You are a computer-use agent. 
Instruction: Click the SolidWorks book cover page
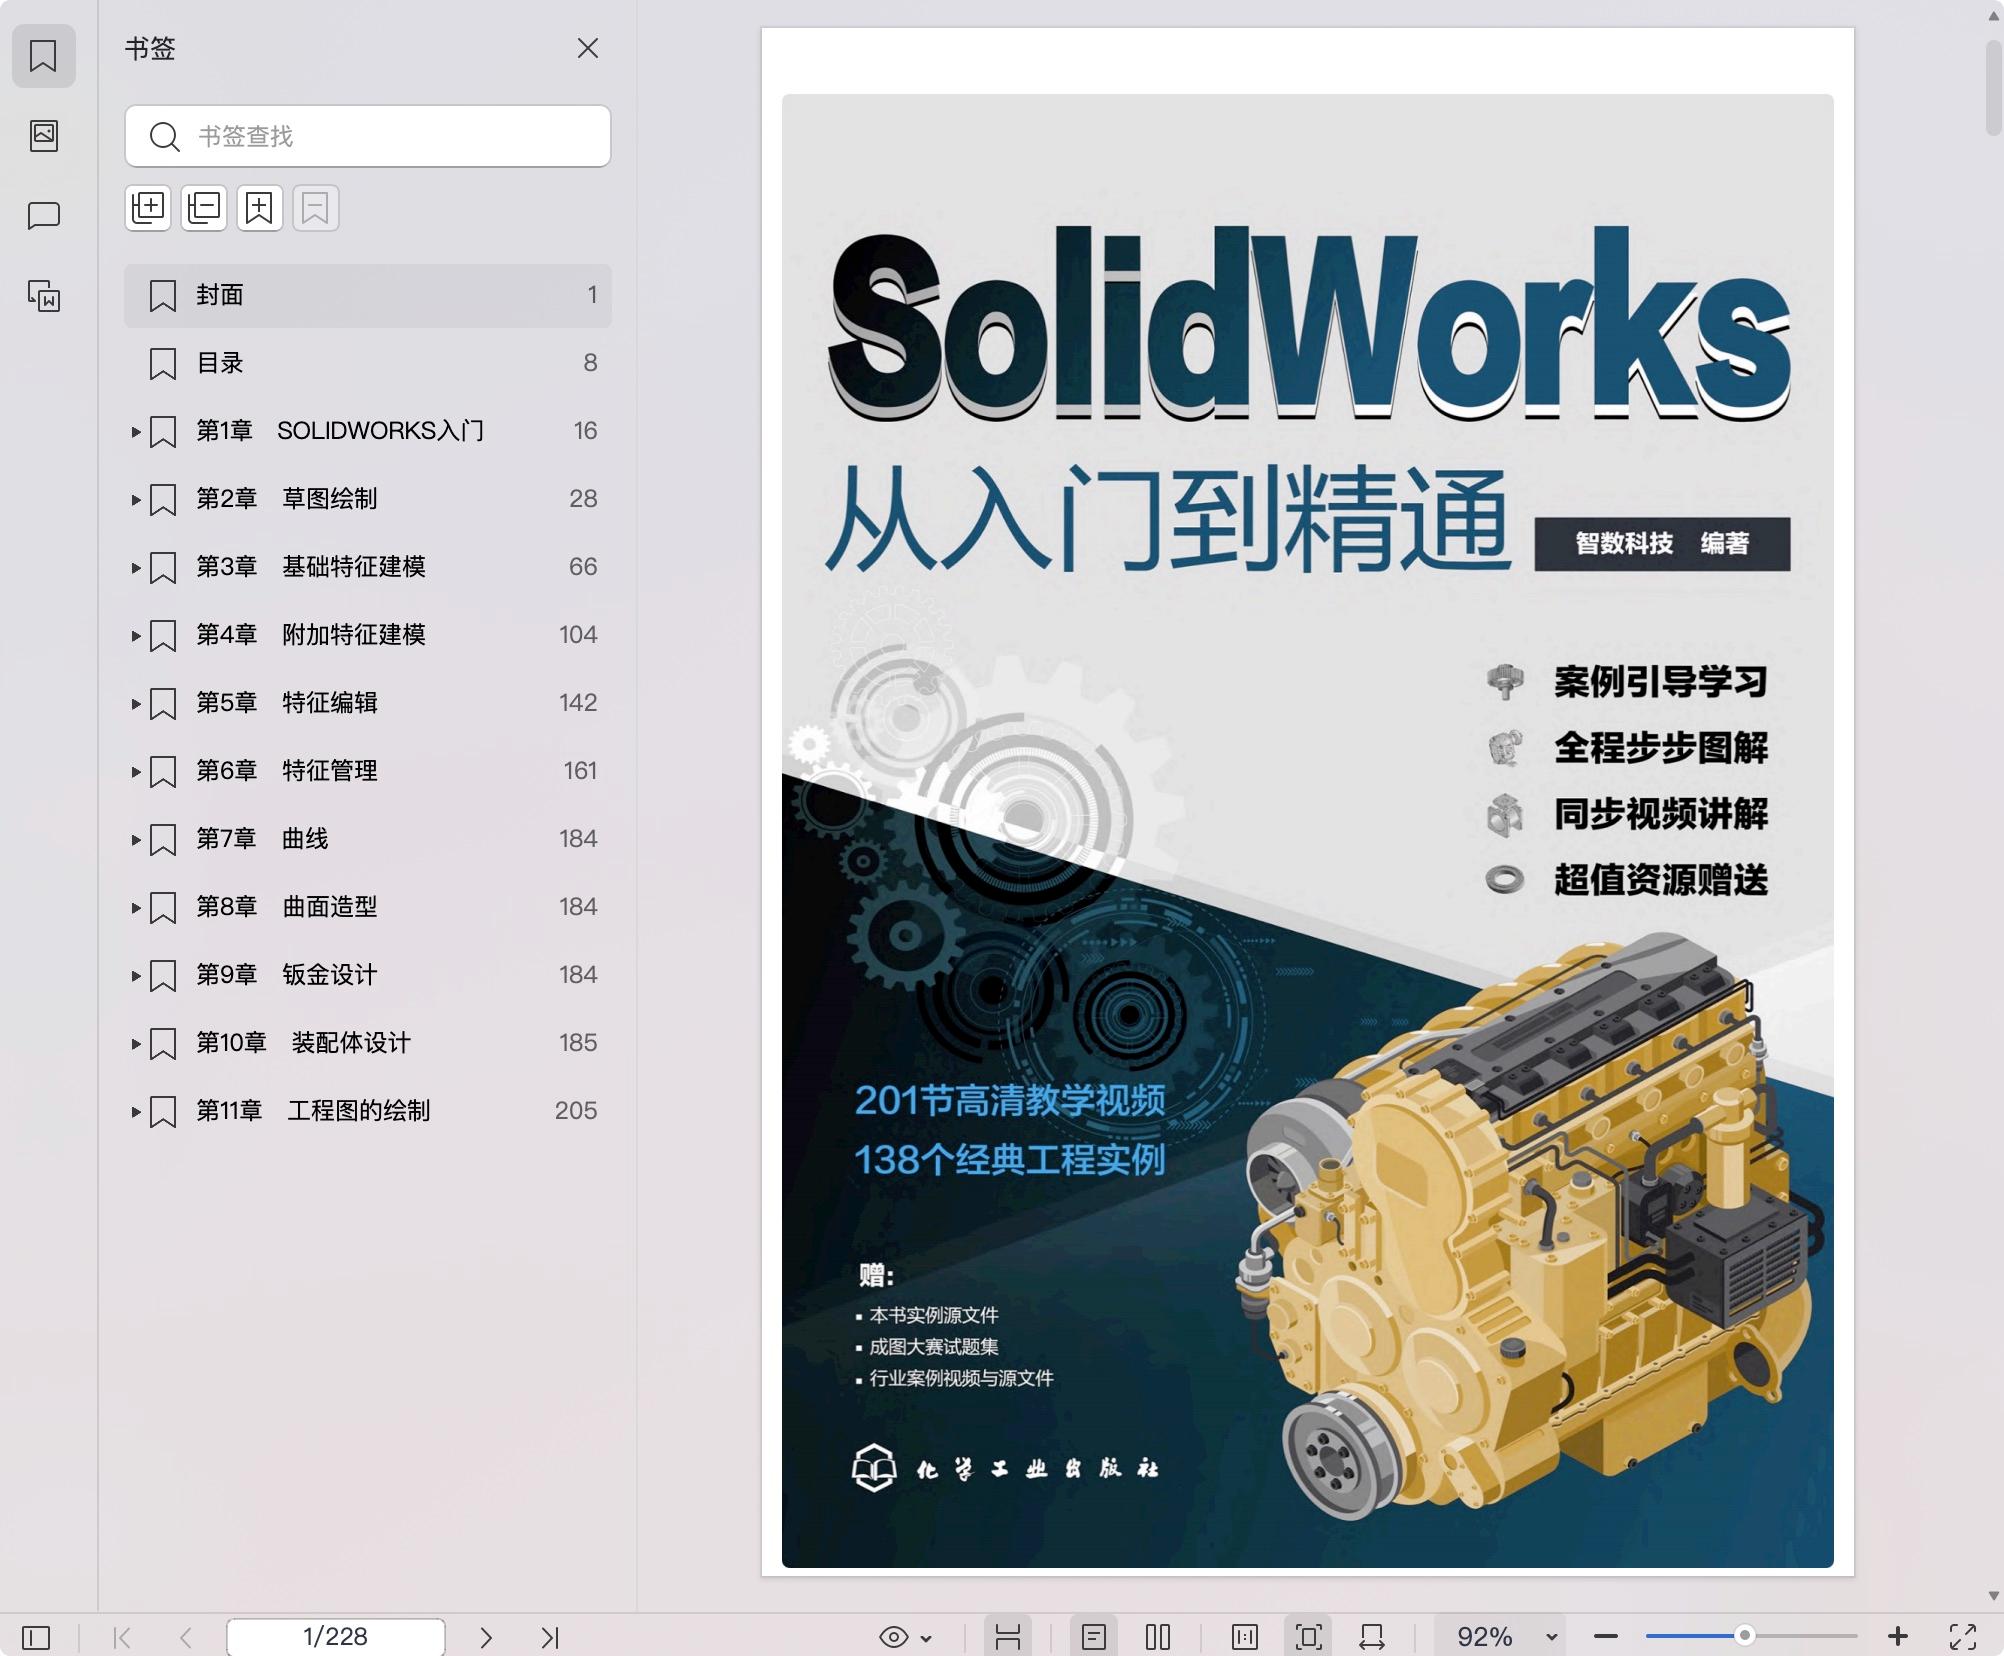pyautogui.click(x=1308, y=802)
